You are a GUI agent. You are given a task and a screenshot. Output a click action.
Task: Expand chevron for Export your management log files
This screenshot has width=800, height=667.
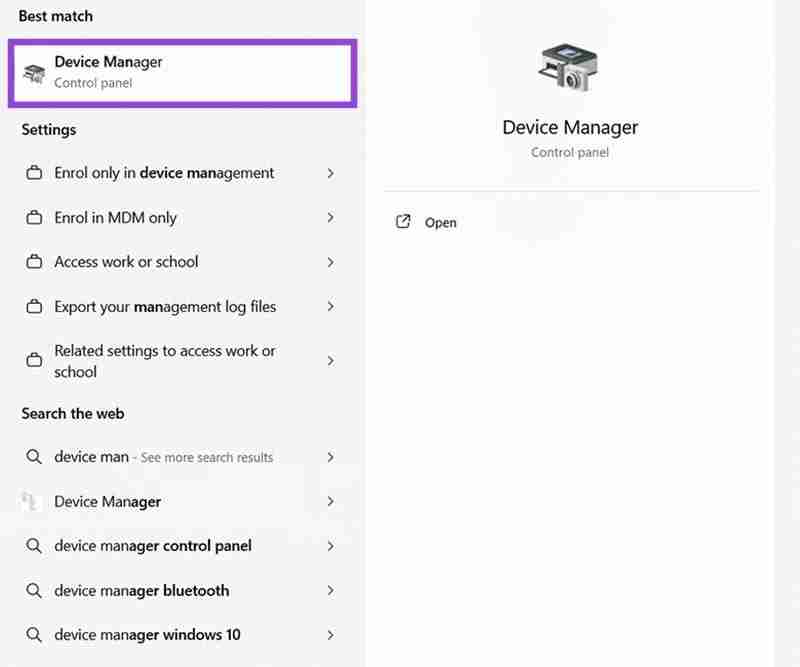tap(331, 306)
